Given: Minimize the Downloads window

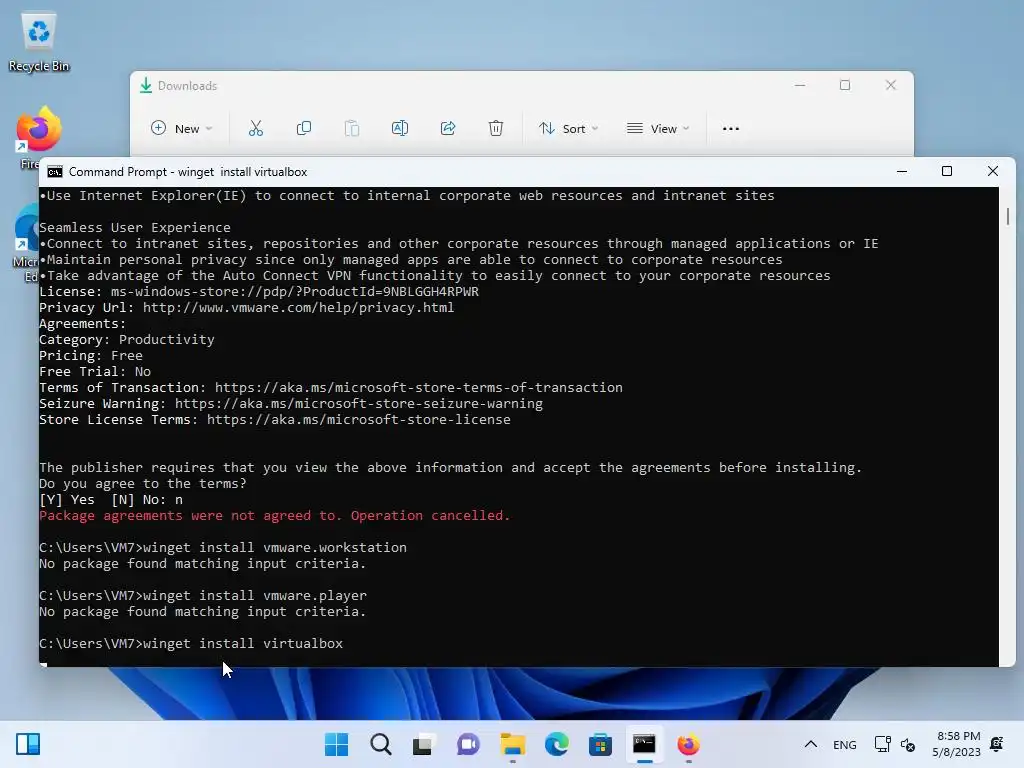Looking at the screenshot, I should point(800,85).
